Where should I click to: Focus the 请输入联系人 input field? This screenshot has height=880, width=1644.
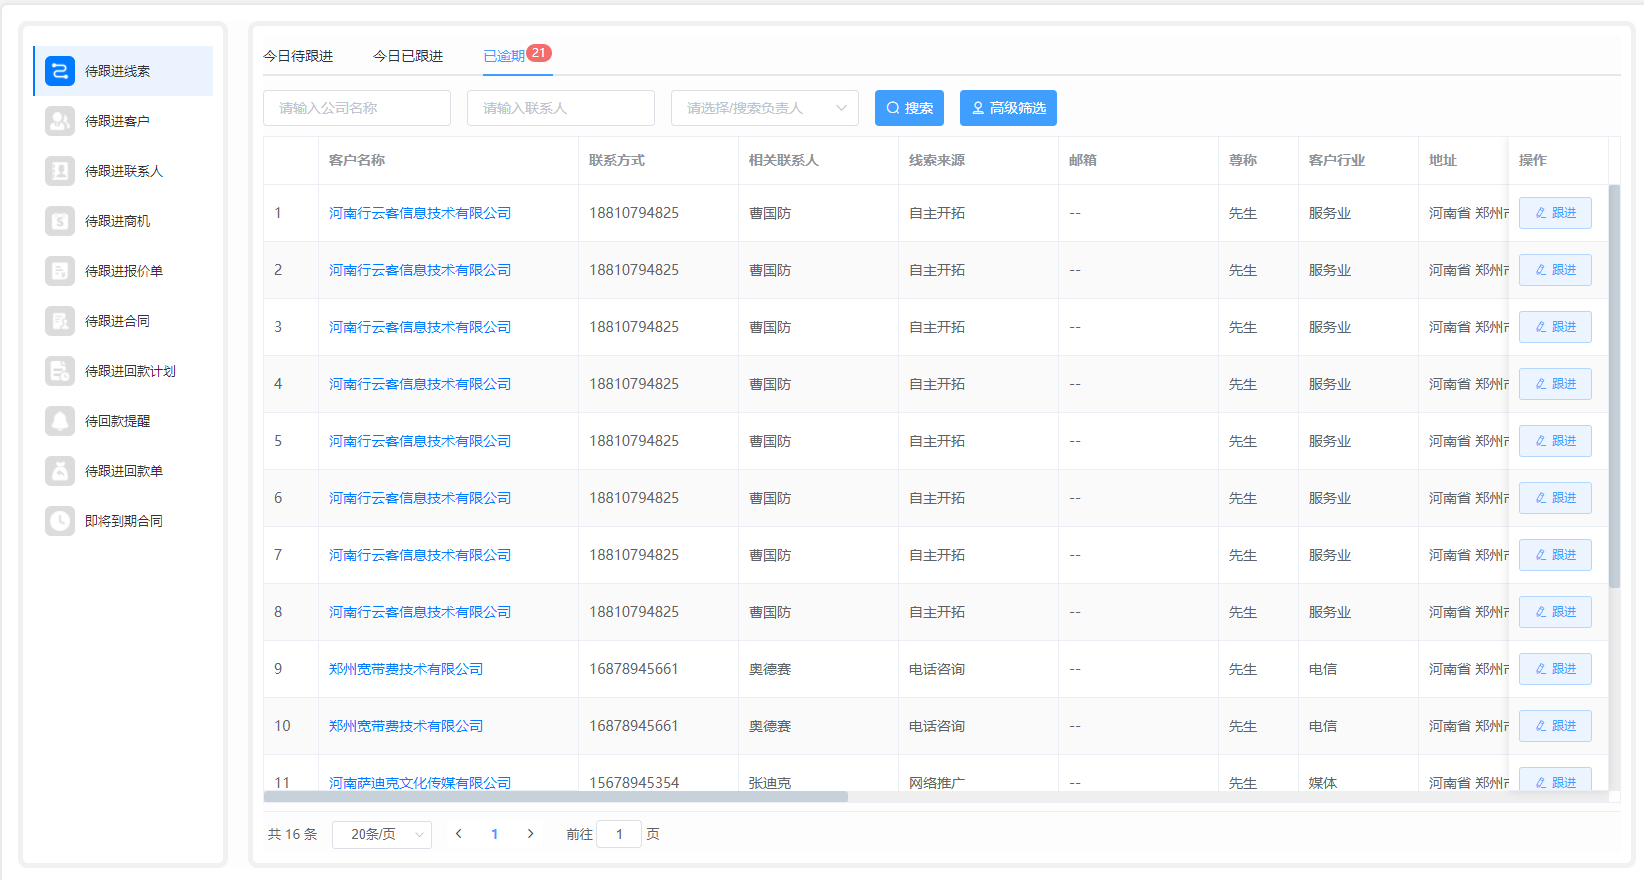561,108
